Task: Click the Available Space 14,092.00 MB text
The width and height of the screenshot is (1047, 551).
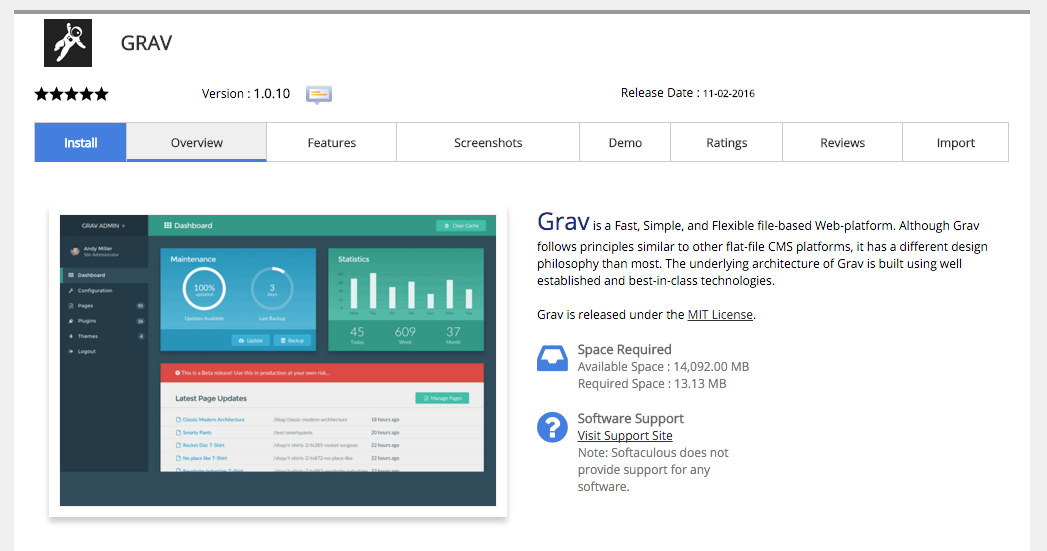Action: tap(663, 367)
